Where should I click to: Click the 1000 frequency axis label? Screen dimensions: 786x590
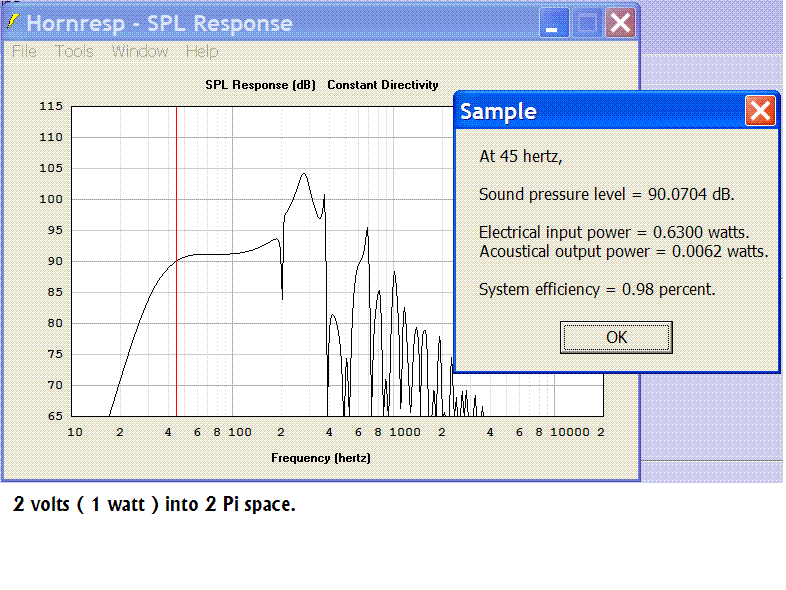tap(405, 432)
